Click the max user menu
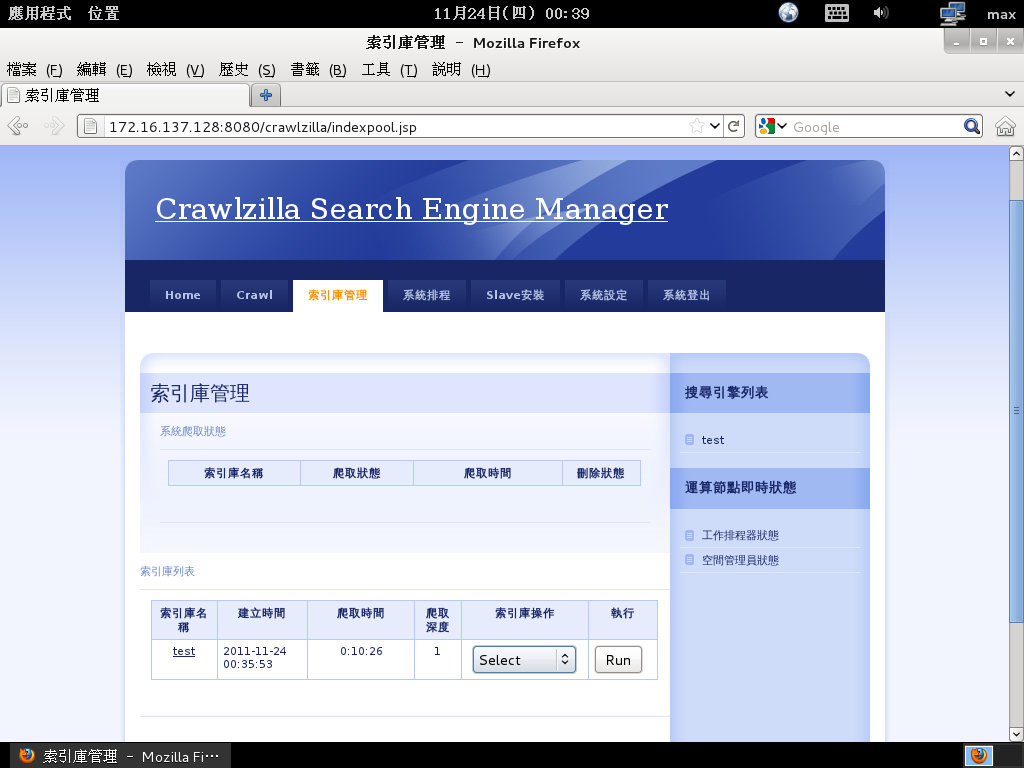The height and width of the screenshot is (768, 1024). click(1001, 14)
